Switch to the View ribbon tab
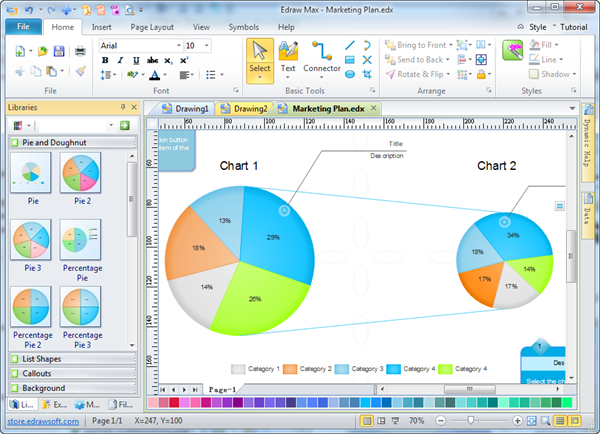This screenshot has height=434, width=600. click(x=201, y=27)
